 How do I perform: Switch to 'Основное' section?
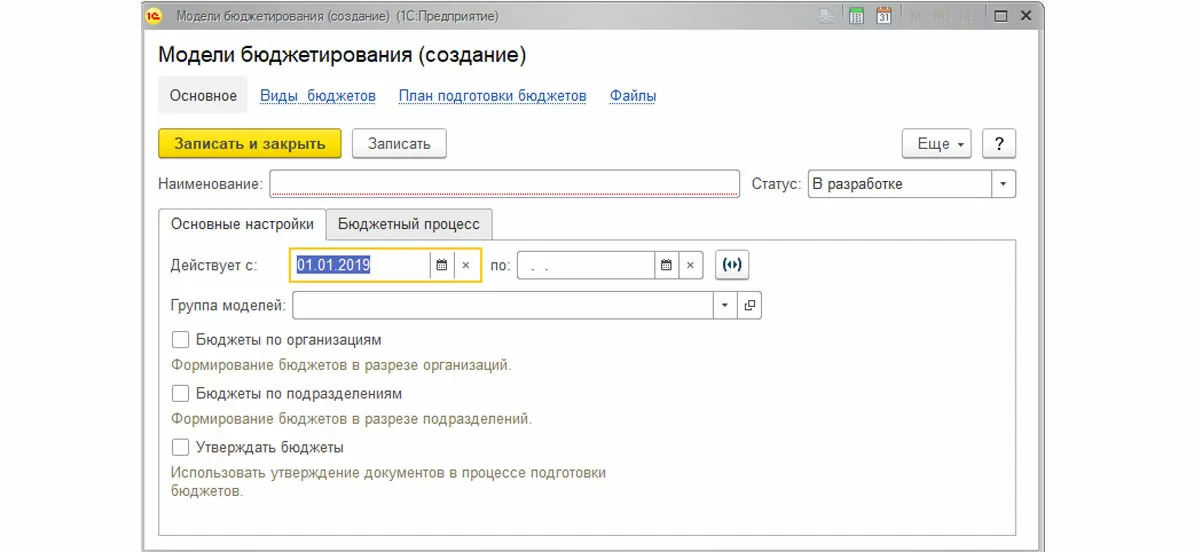pos(203,96)
